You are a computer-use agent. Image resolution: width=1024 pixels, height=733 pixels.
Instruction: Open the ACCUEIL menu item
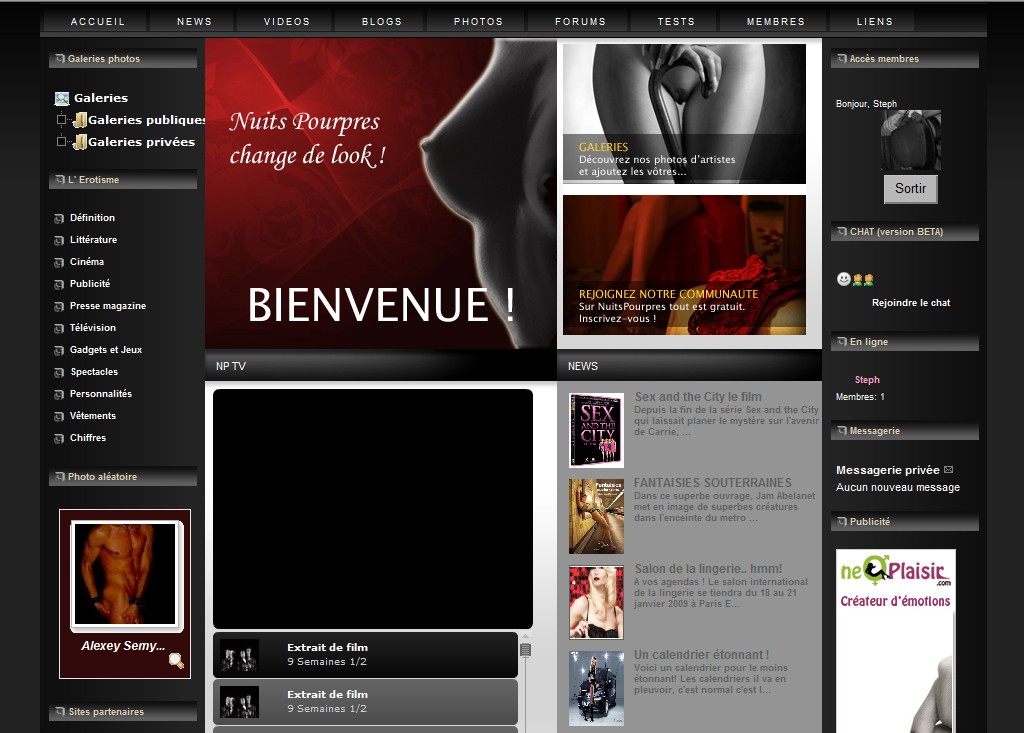pos(97,22)
